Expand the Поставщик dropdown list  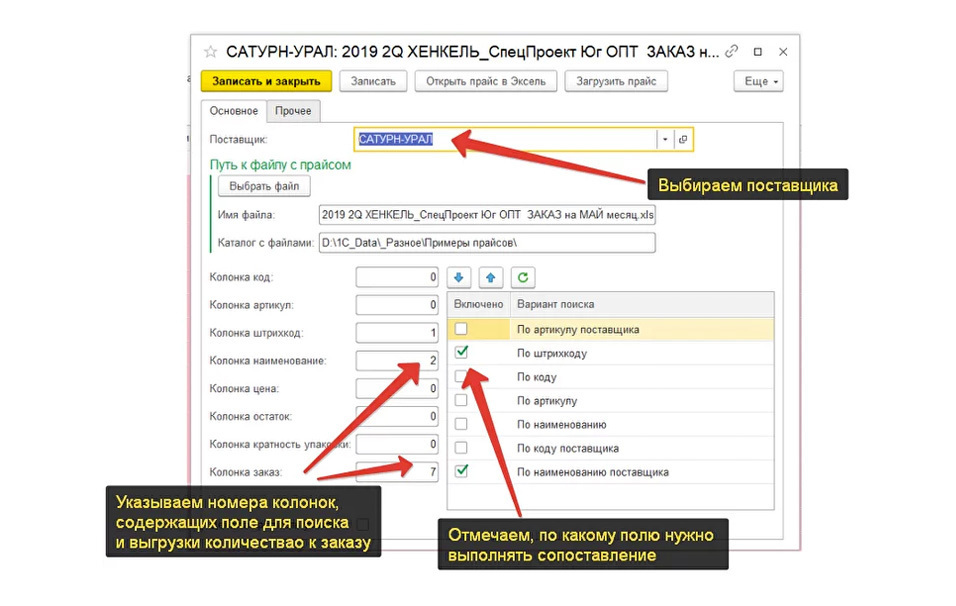point(665,140)
